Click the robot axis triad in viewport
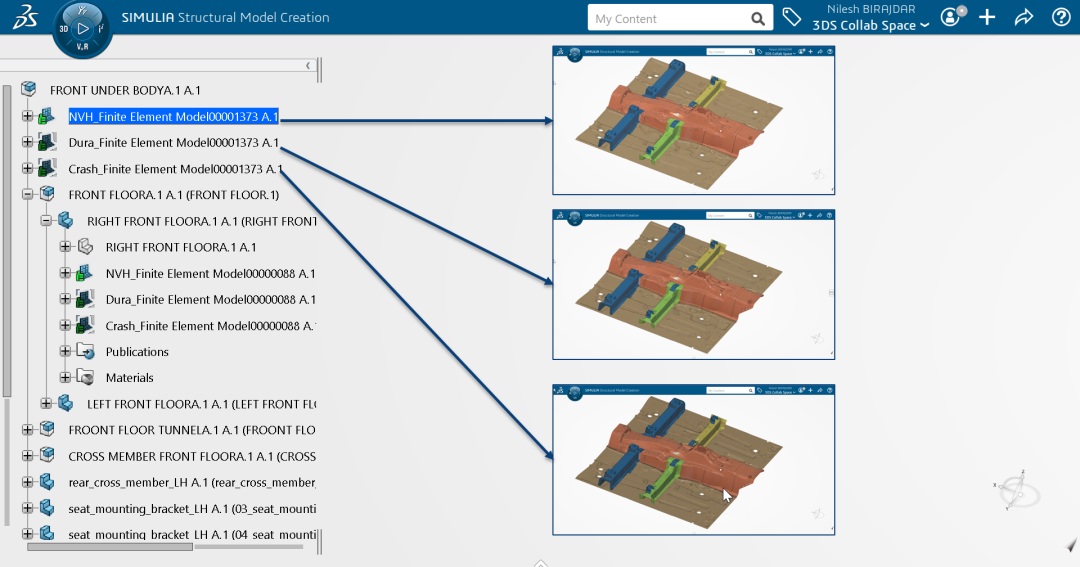Screen dimensions: 1080x567 (x=1016, y=491)
